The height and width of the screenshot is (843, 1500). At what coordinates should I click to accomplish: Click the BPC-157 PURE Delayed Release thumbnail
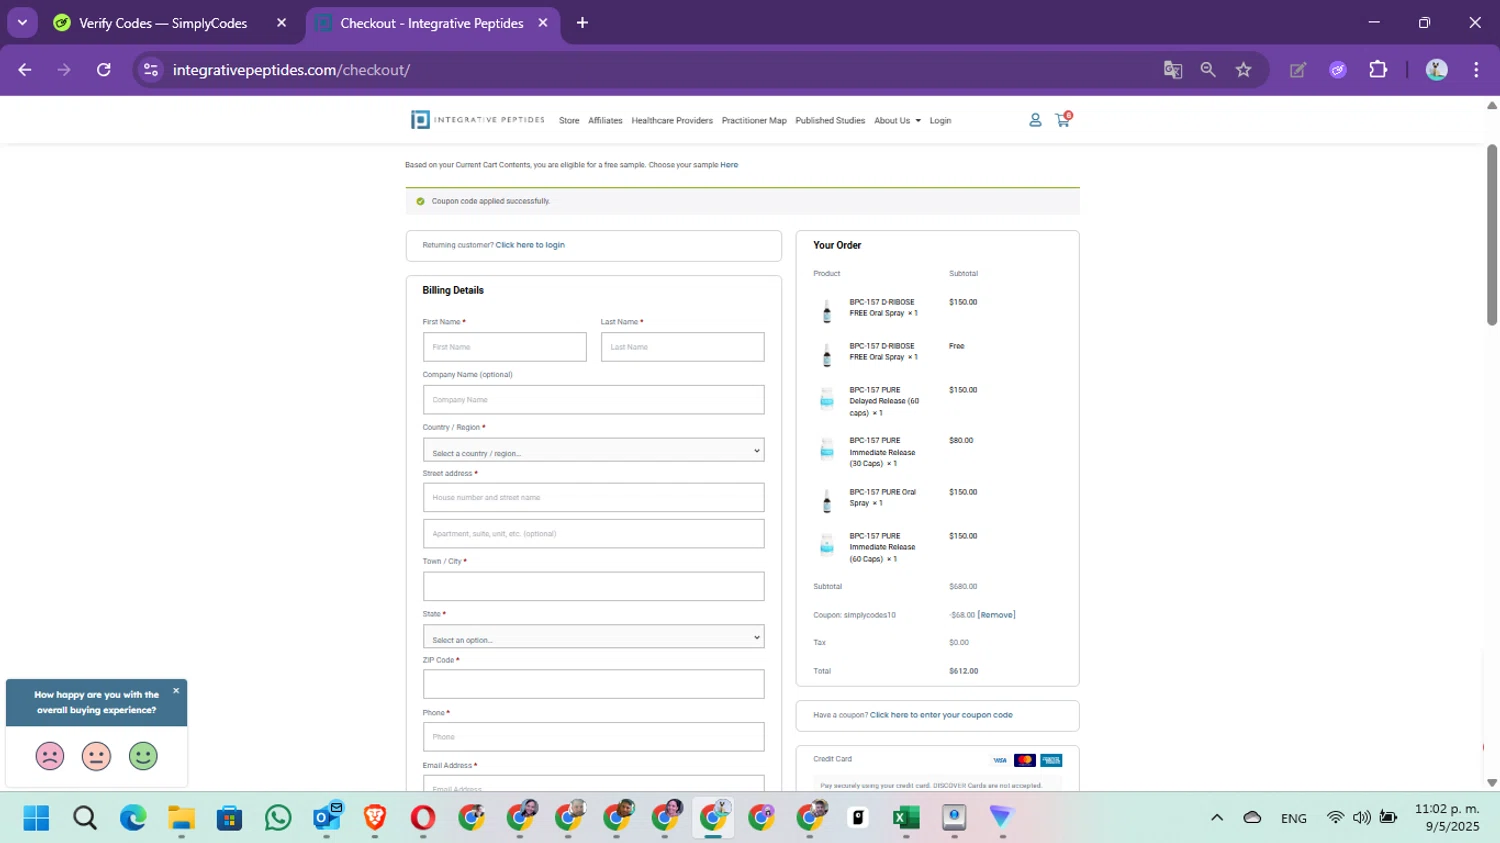(827, 399)
